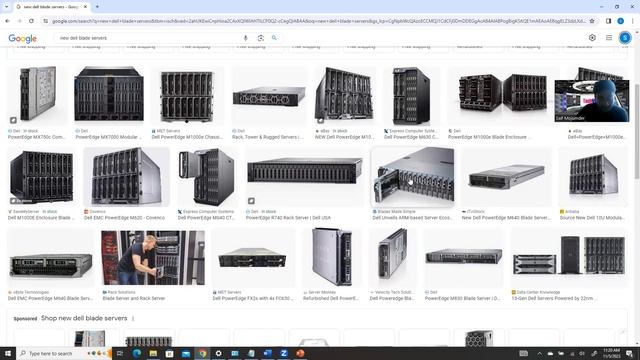Click 'Dell EMC PowerEdge M620 - Covenco' caption
This screenshot has height=360, width=640.
click(x=124, y=218)
